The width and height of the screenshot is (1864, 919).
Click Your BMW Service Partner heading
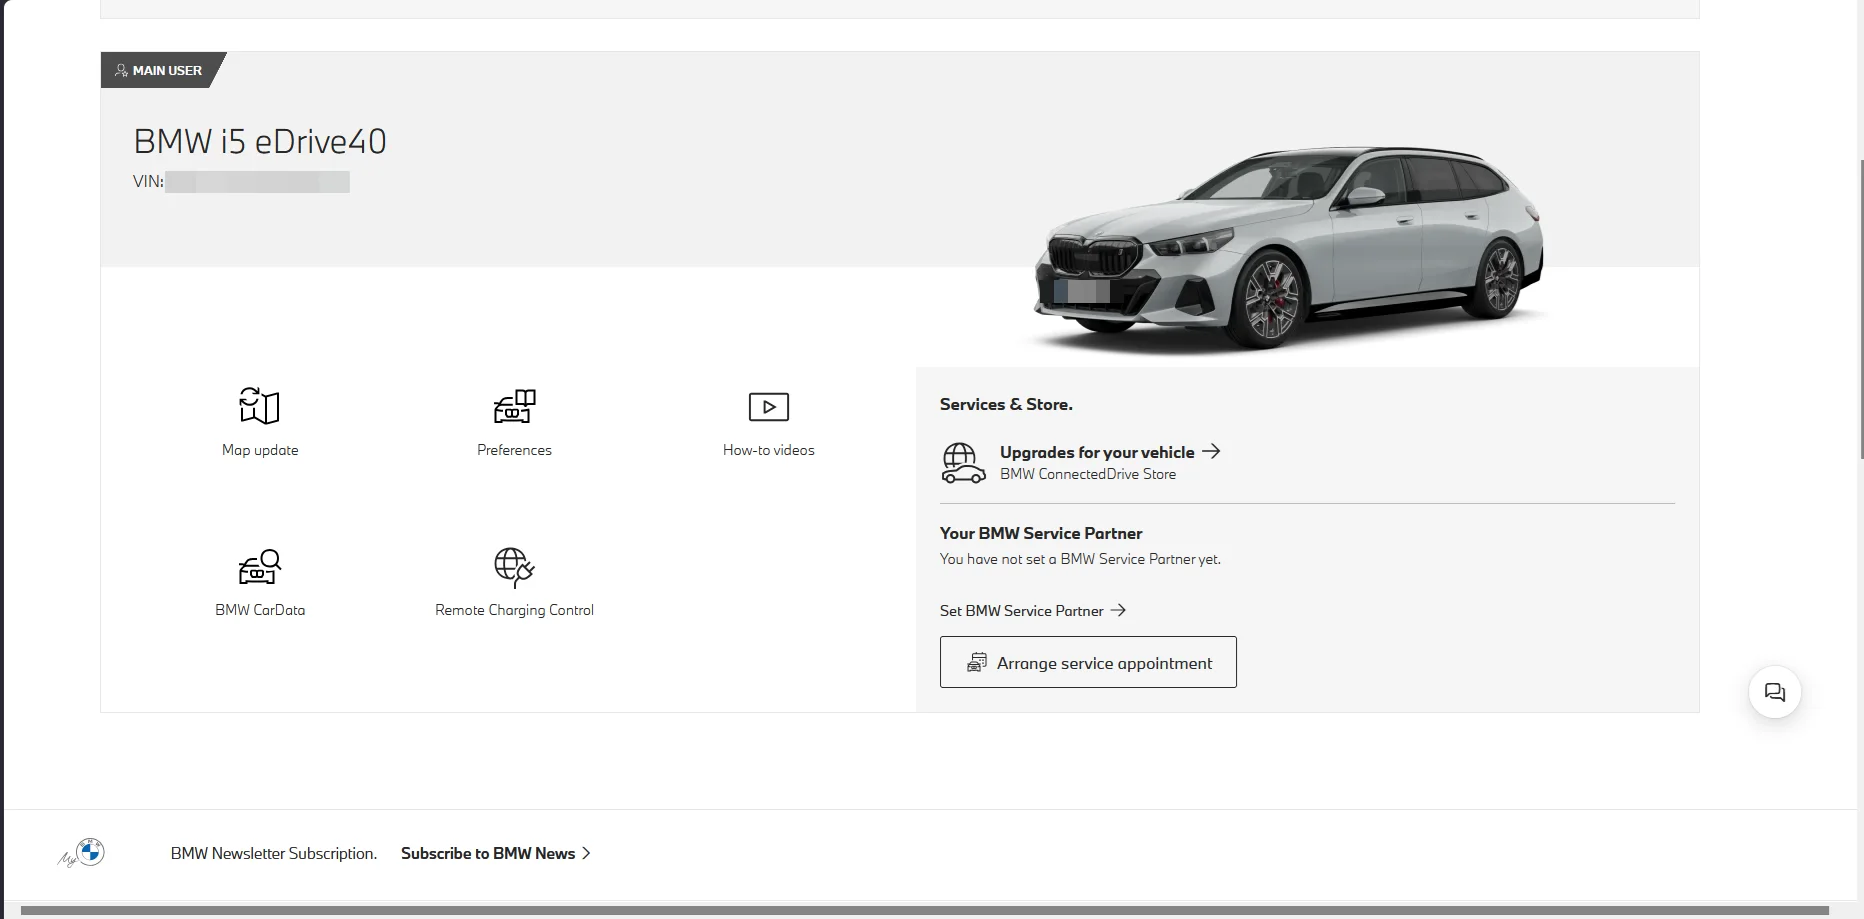(x=1041, y=533)
